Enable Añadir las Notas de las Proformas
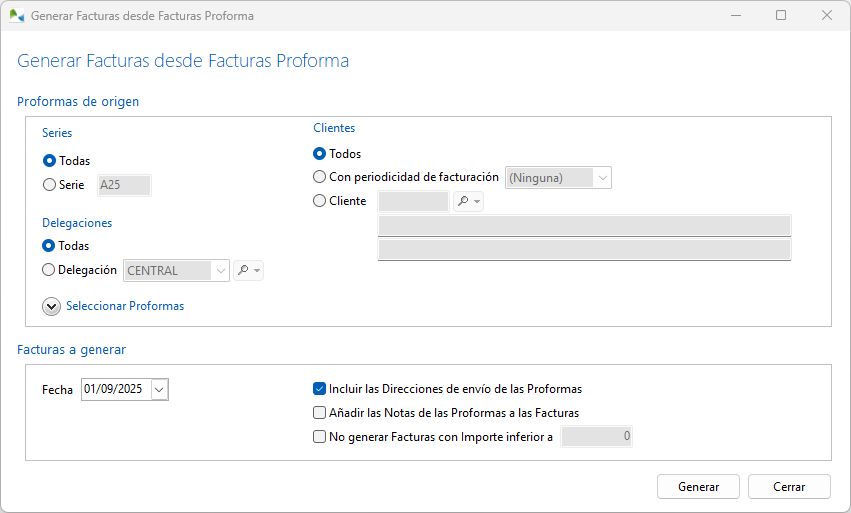This screenshot has height=513, width=851. pyautogui.click(x=320, y=412)
